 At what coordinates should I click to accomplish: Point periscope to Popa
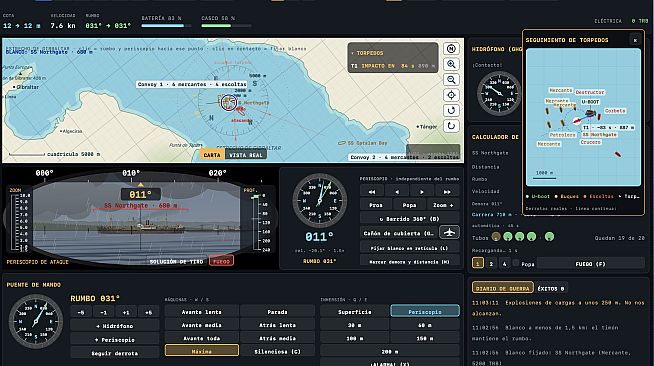tap(409, 205)
